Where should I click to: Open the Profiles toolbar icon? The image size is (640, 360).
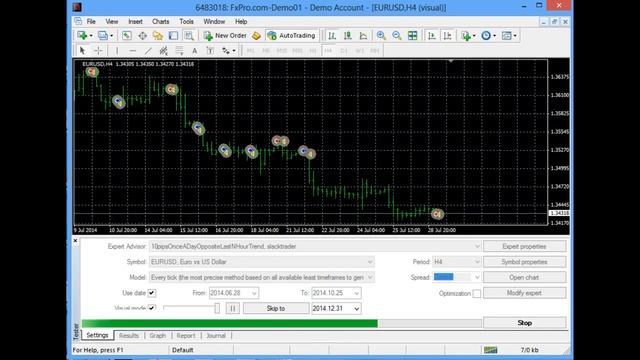tap(103, 36)
